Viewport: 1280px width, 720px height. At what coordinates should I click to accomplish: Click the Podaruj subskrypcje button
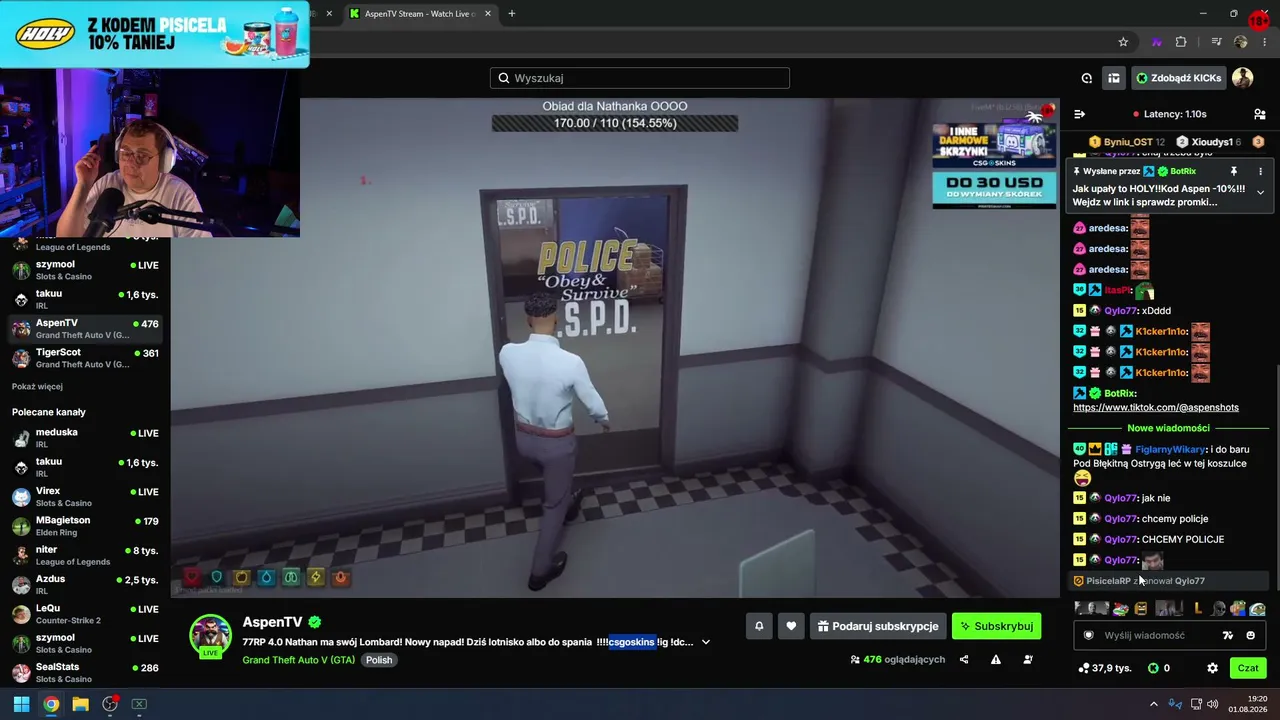[x=876, y=626]
